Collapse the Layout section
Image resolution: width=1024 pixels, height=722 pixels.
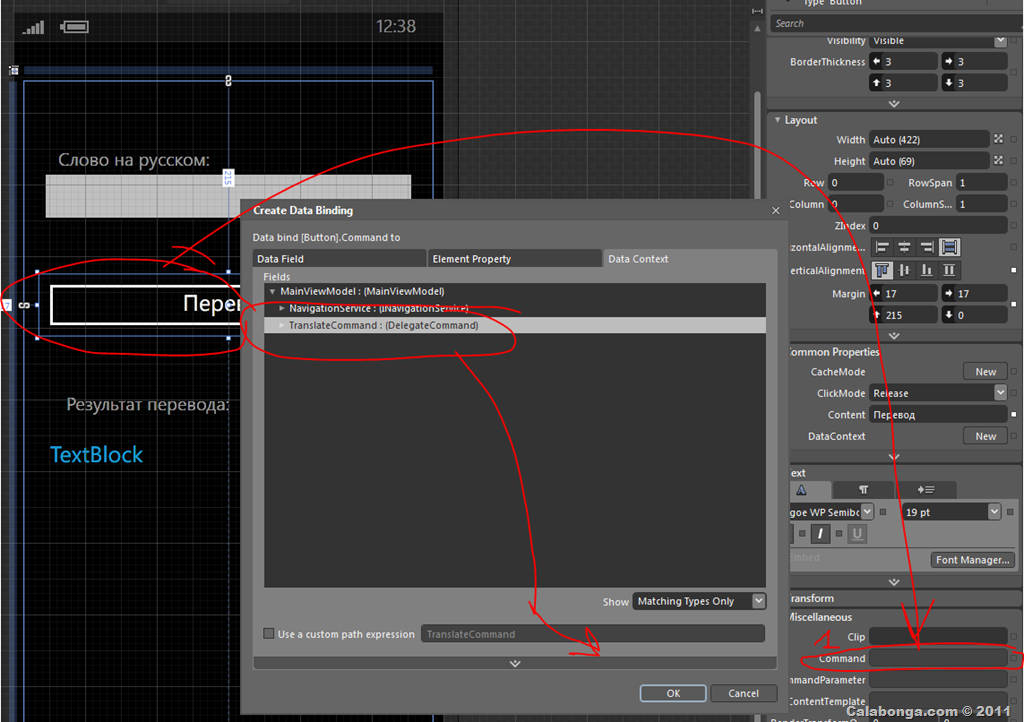[x=777, y=119]
